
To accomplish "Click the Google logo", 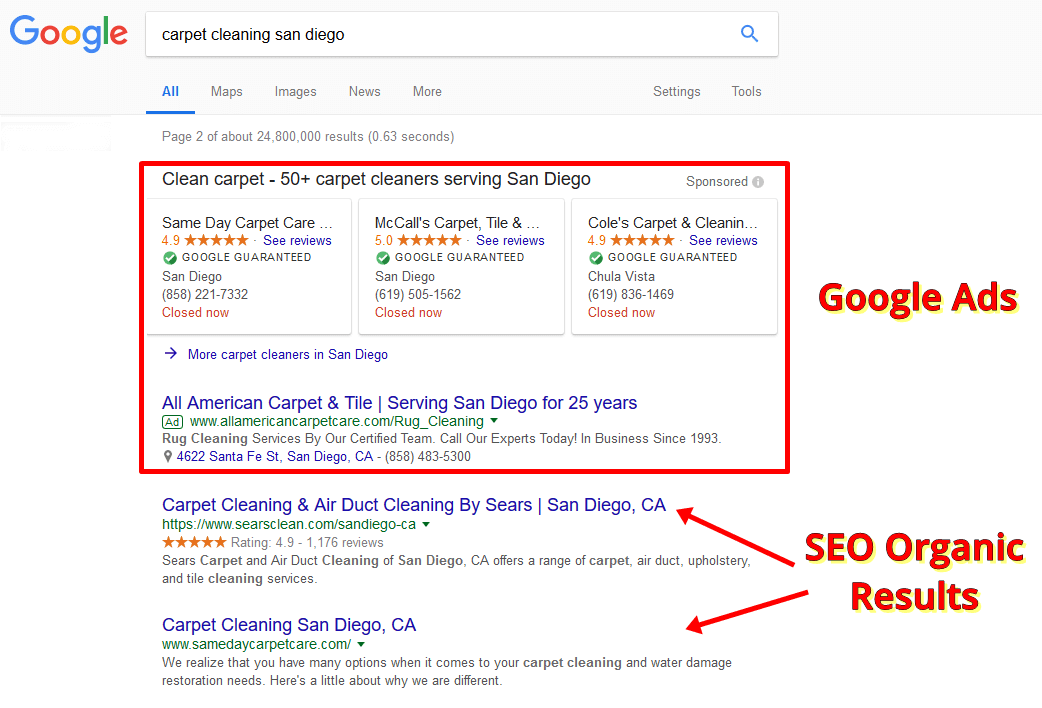I will 68,34.
